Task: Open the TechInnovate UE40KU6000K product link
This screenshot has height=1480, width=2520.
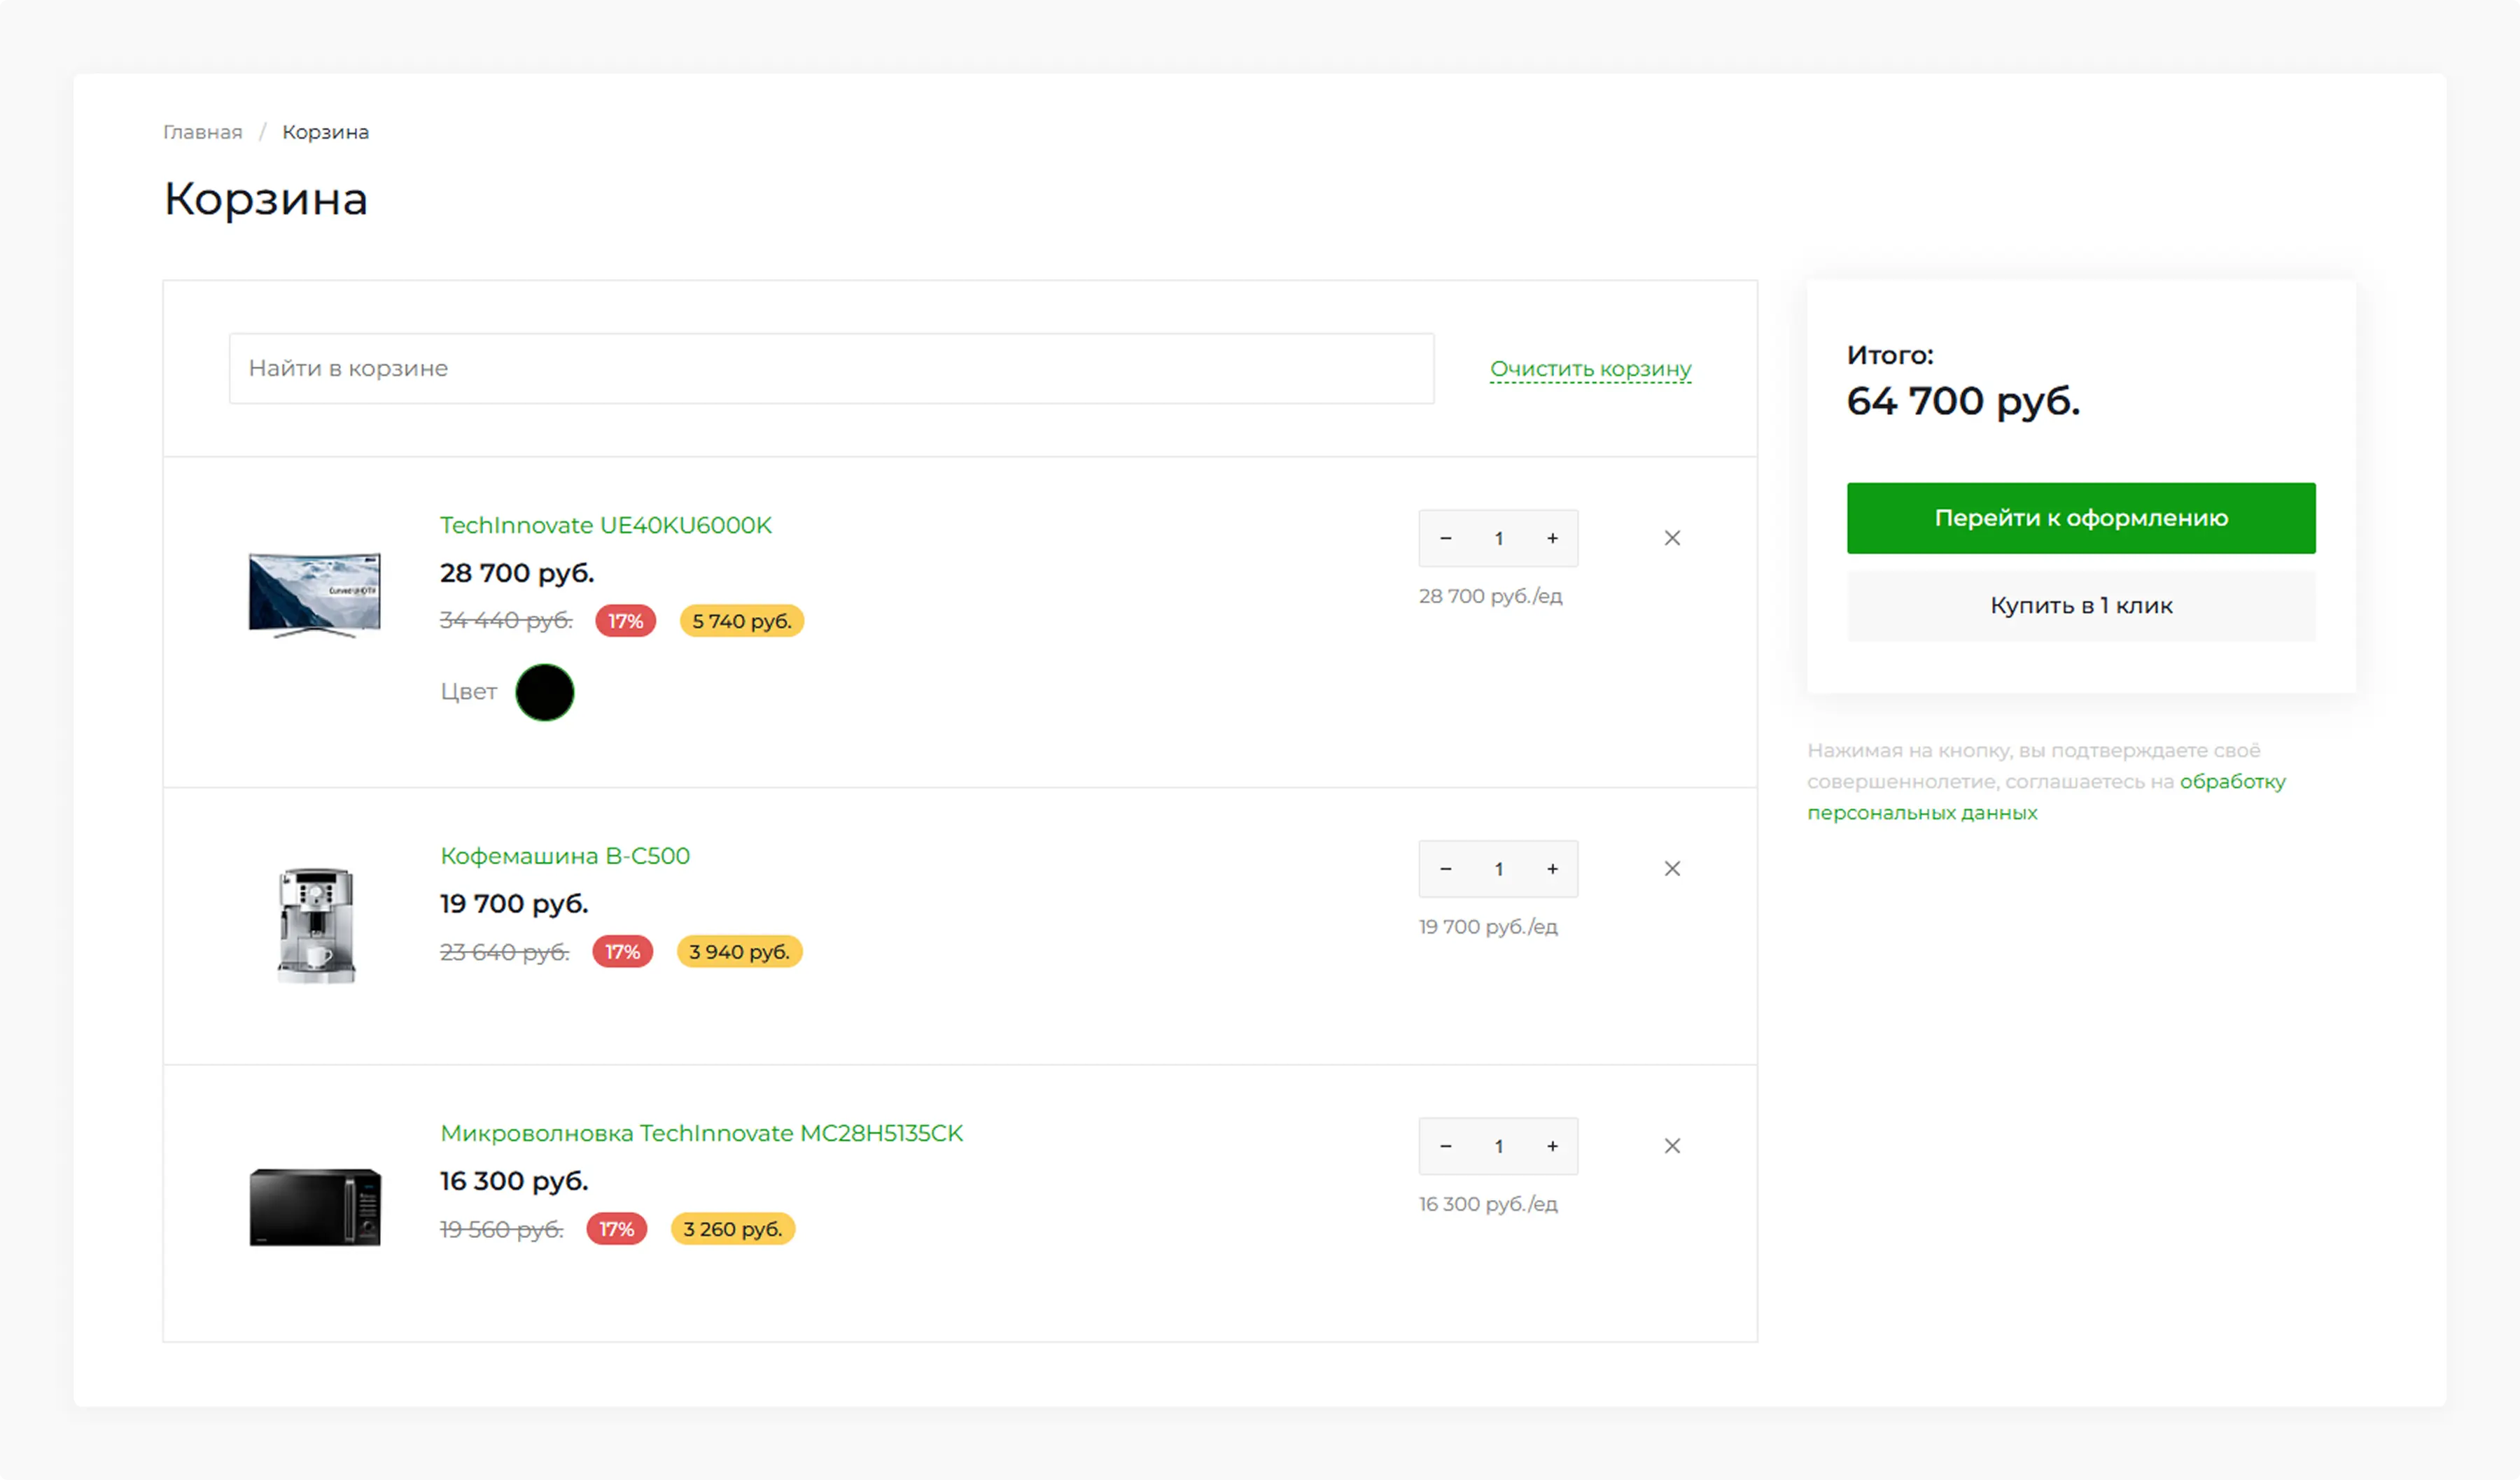Action: 605,525
